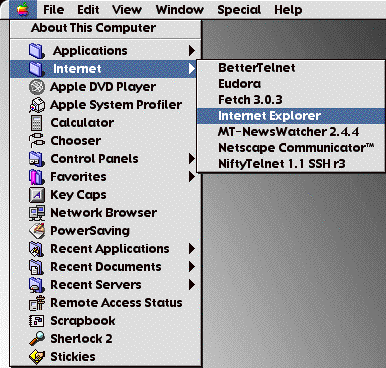386x368 pixels.
Task: Click the Apple DVD Player label
Action: click(x=103, y=87)
